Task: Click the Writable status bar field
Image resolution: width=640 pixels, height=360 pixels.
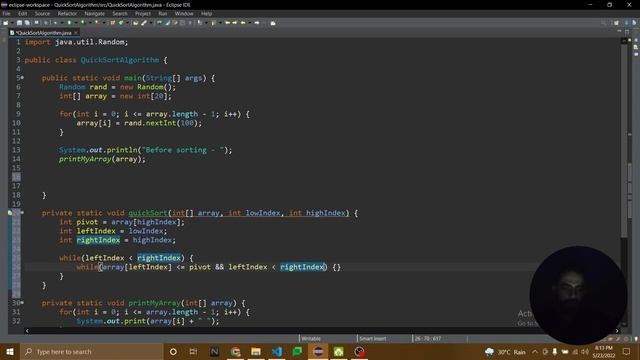Action: (x=311, y=339)
